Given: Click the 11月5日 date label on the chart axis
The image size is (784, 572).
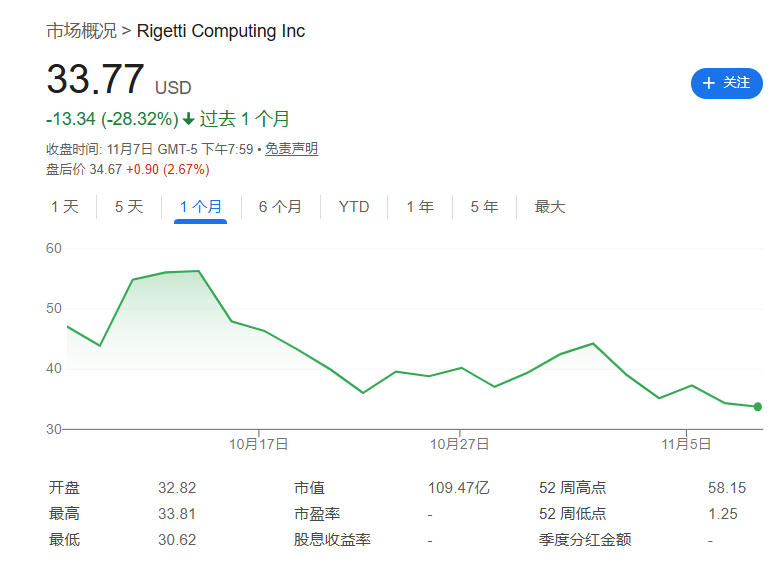Looking at the screenshot, I should [687, 444].
